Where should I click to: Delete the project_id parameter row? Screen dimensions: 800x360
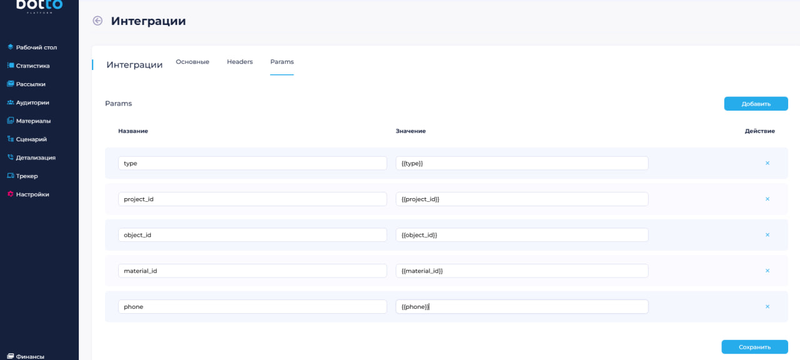click(767, 199)
